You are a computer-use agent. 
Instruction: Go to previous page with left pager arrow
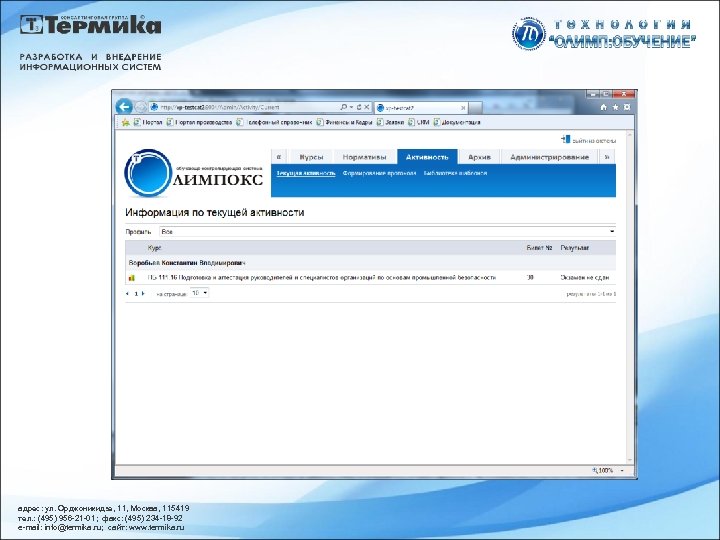pyautogui.click(x=127, y=293)
